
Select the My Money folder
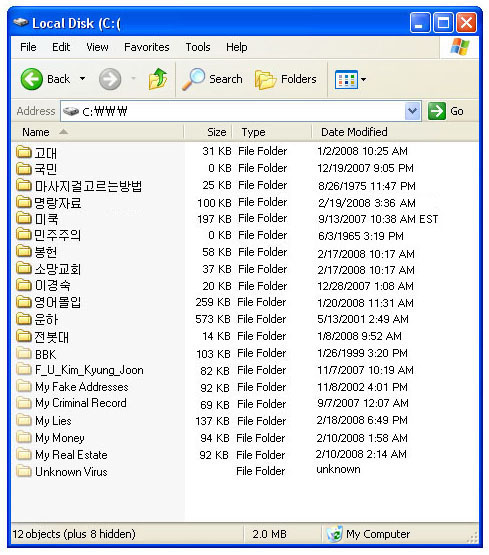[51, 438]
